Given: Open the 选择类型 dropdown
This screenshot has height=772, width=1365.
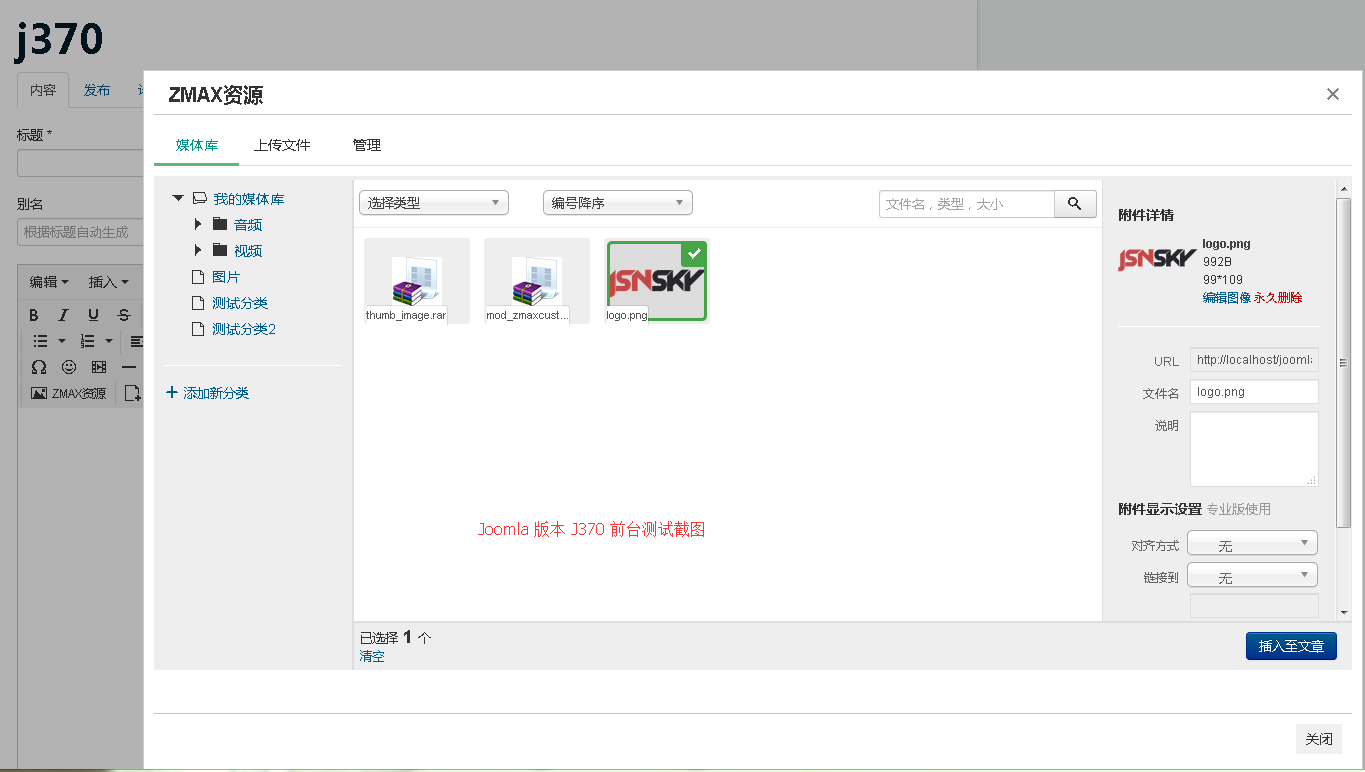Looking at the screenshot, I should point(434,203).
